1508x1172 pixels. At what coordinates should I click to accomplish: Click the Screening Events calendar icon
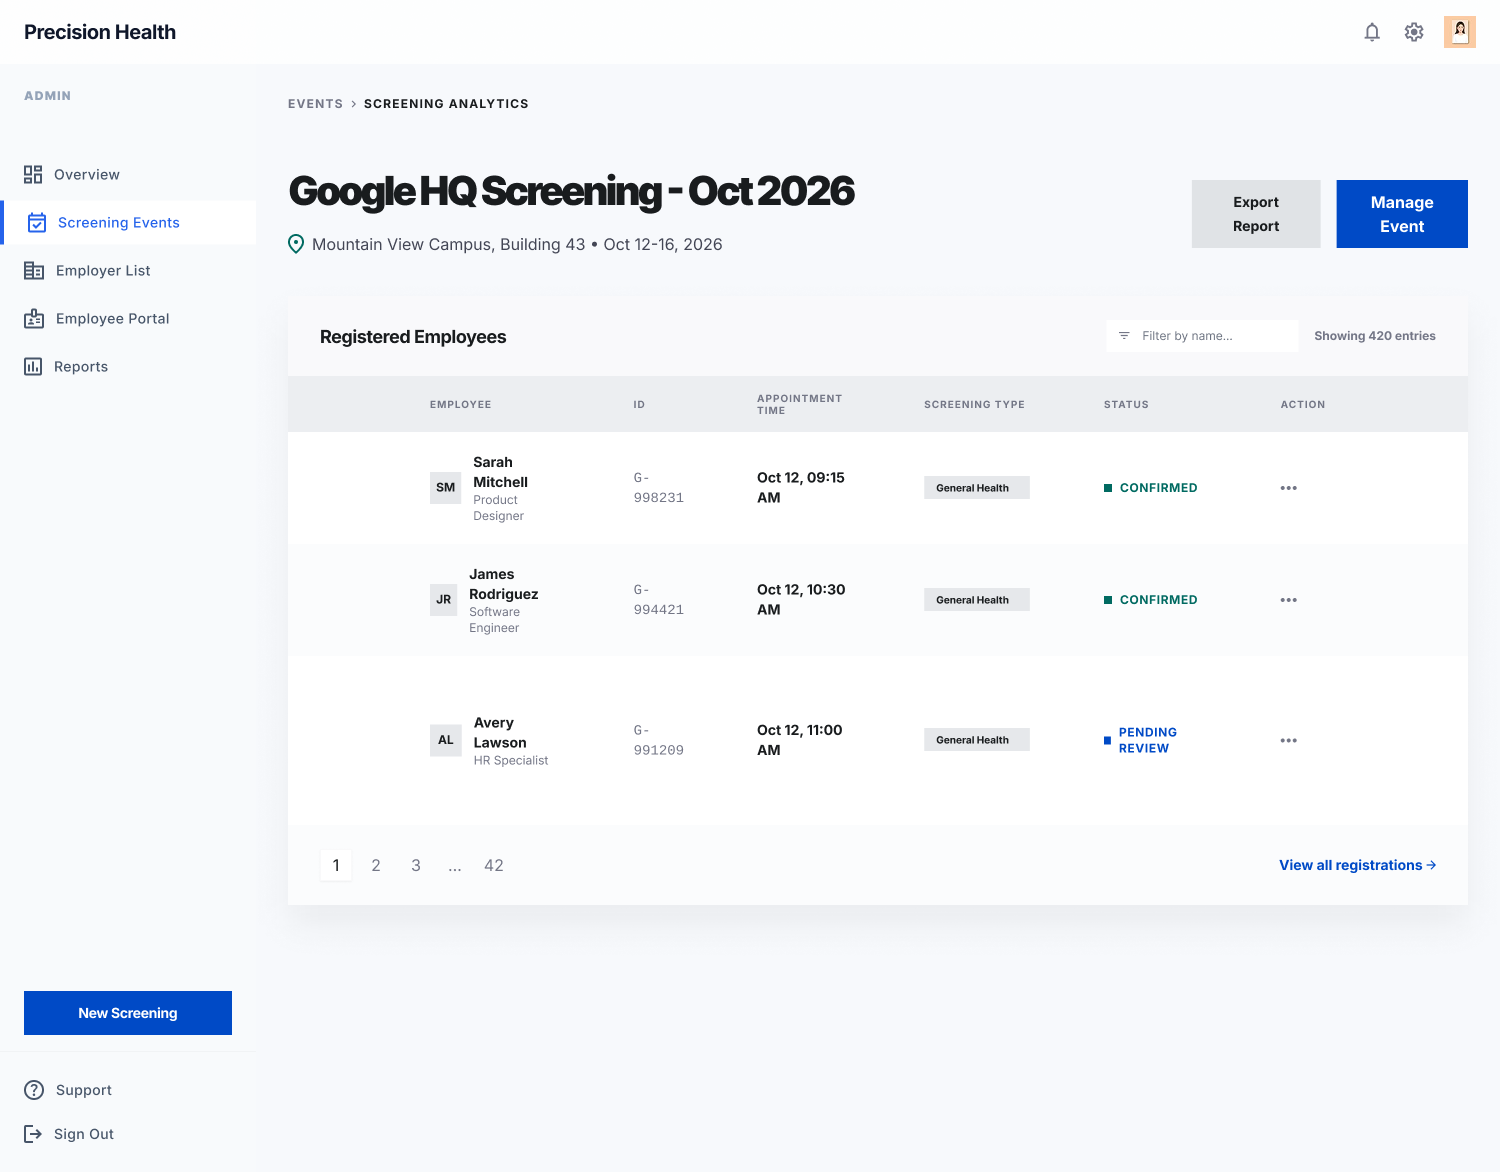37,223
